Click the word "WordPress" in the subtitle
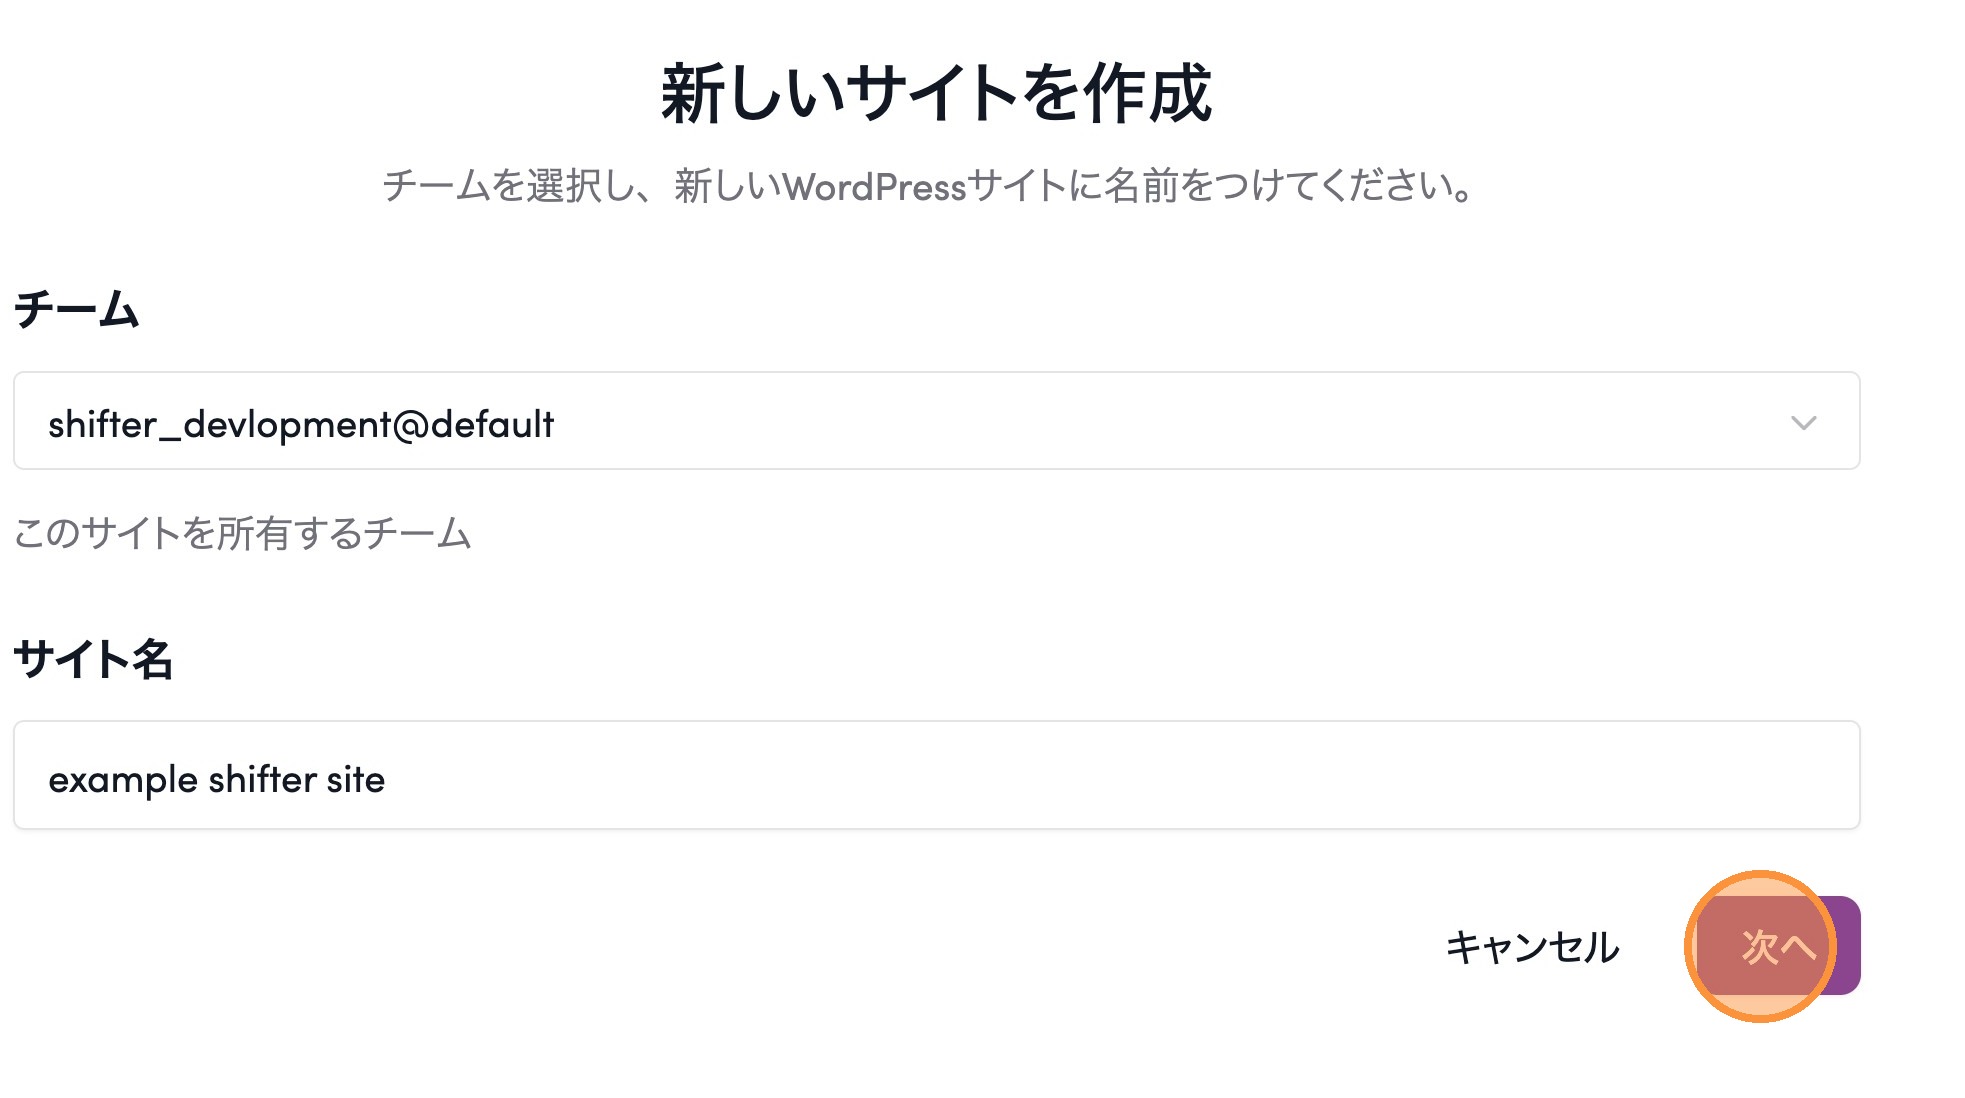The image size is (1965, 1098). click(874, 187)
